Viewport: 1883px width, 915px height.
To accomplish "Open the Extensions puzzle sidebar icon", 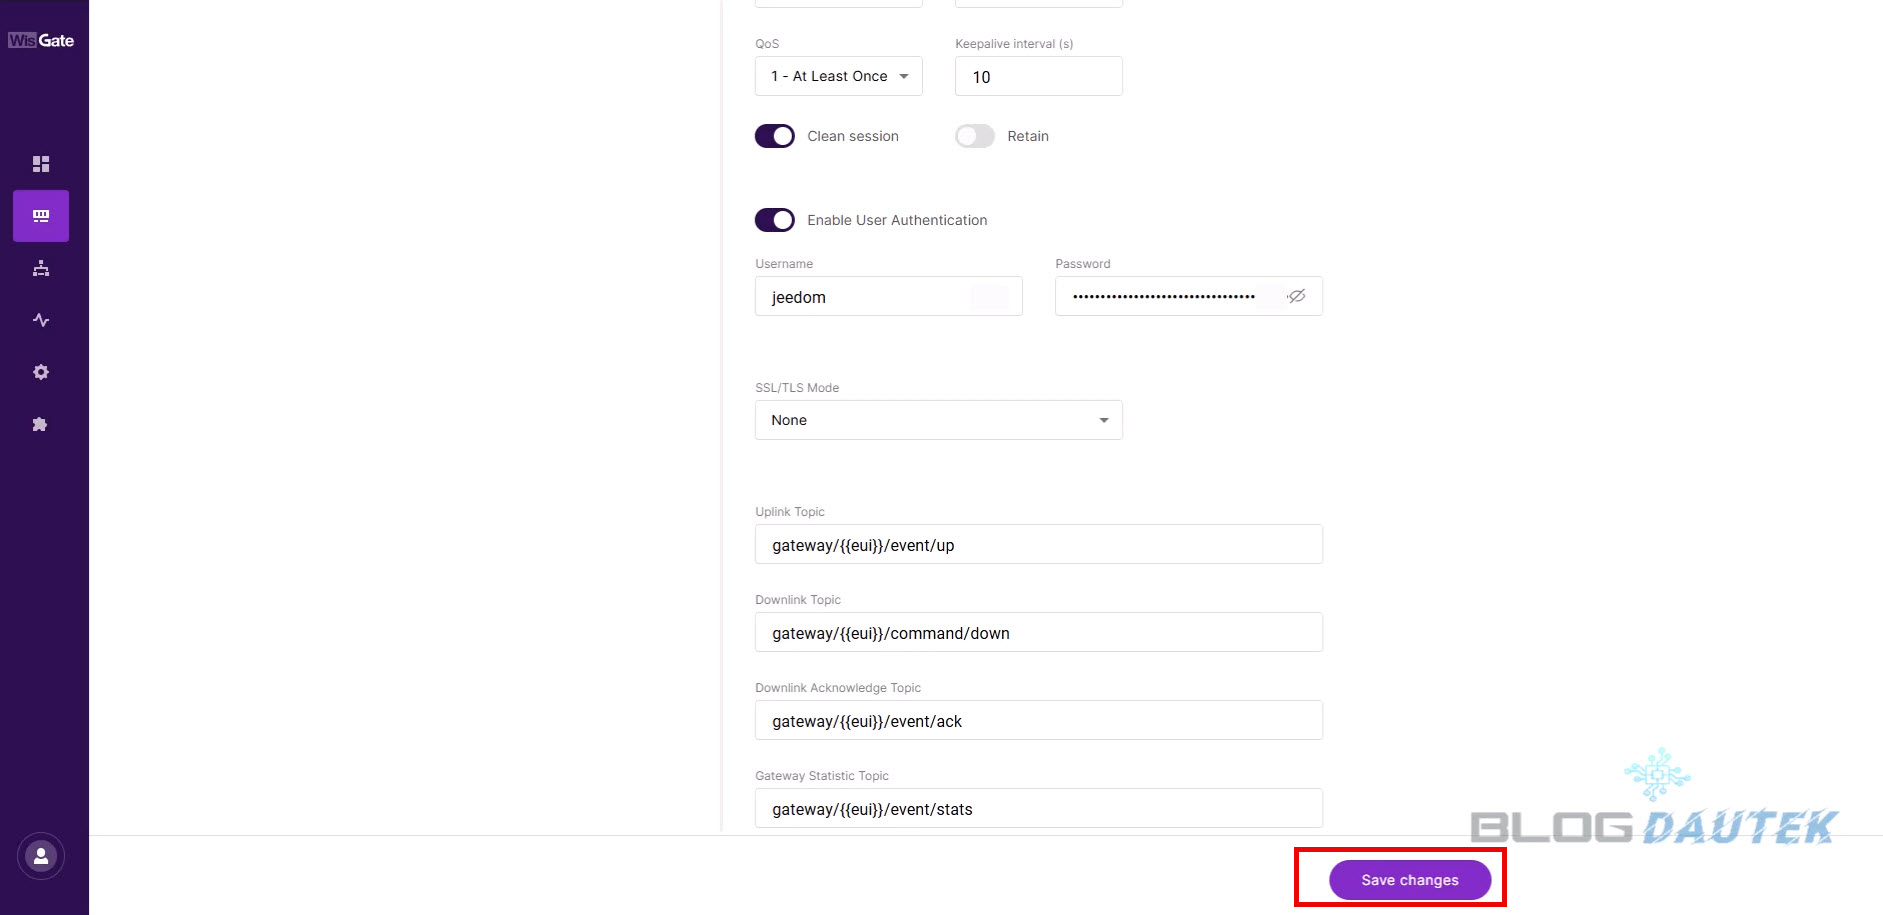I will pyautogui.click(x=41, y=424).
